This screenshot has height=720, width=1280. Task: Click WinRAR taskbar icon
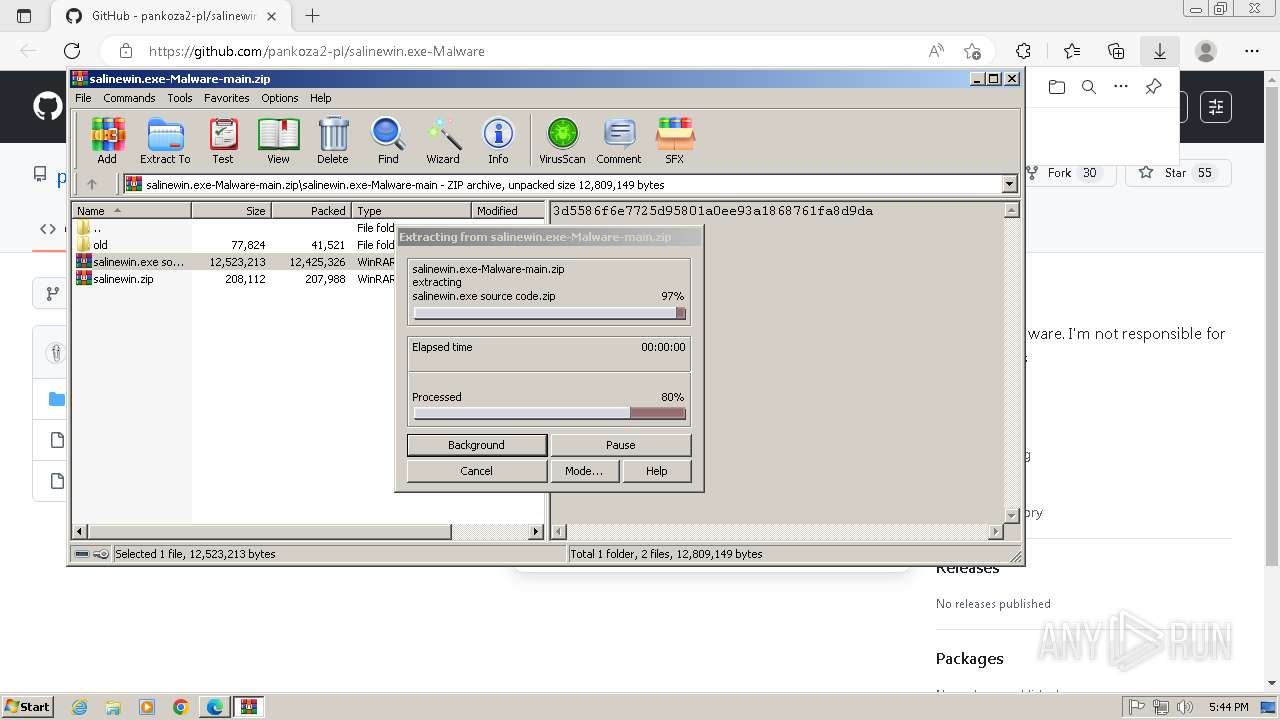click(248, 707)
